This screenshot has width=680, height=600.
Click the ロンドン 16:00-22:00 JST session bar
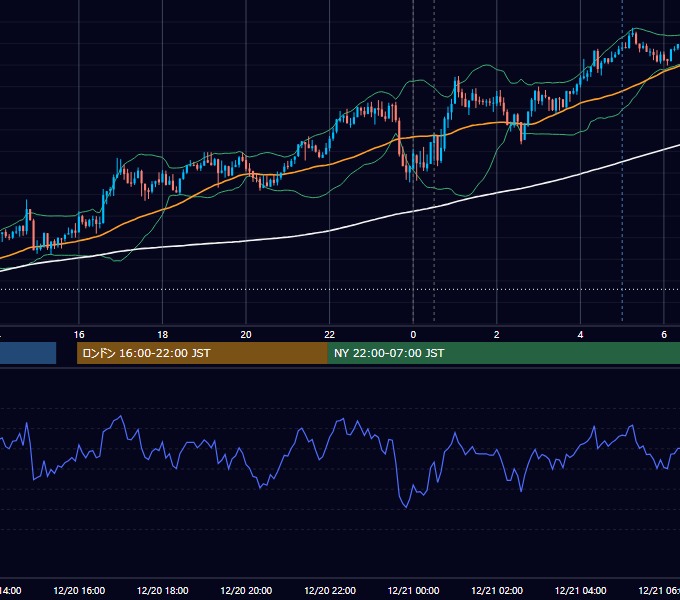tap(202, 353)
